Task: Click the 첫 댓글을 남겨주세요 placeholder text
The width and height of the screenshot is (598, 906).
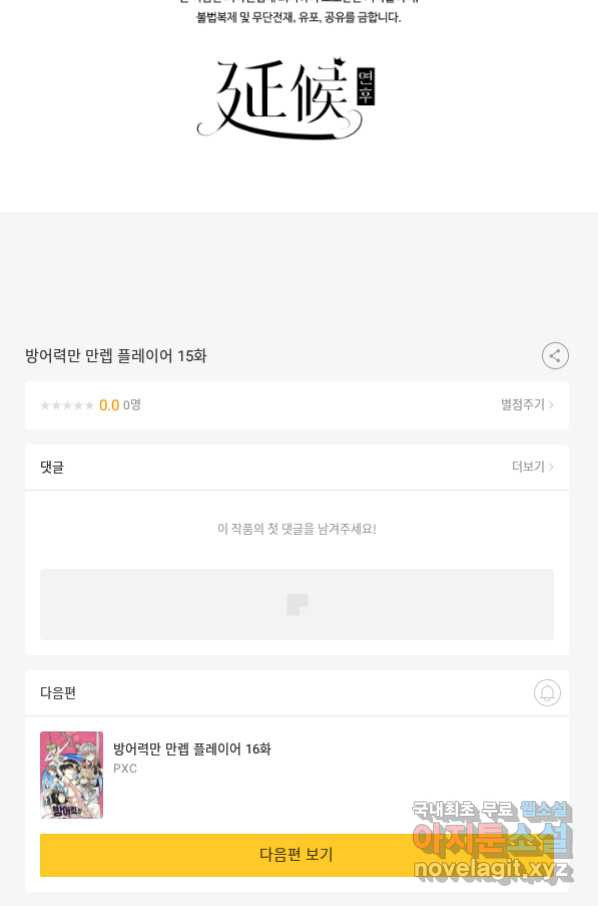Action: (x=296, y=529)
